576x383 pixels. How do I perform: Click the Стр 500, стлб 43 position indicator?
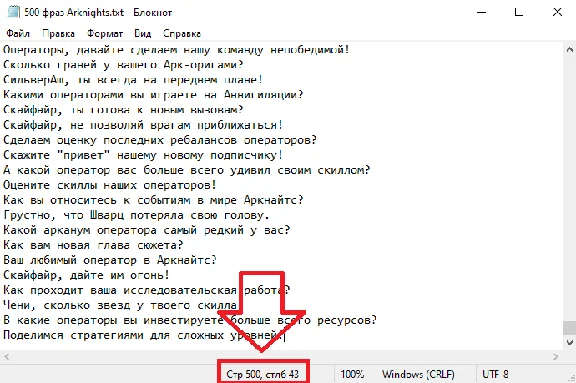pyautogui.click(x=263, y=374)
